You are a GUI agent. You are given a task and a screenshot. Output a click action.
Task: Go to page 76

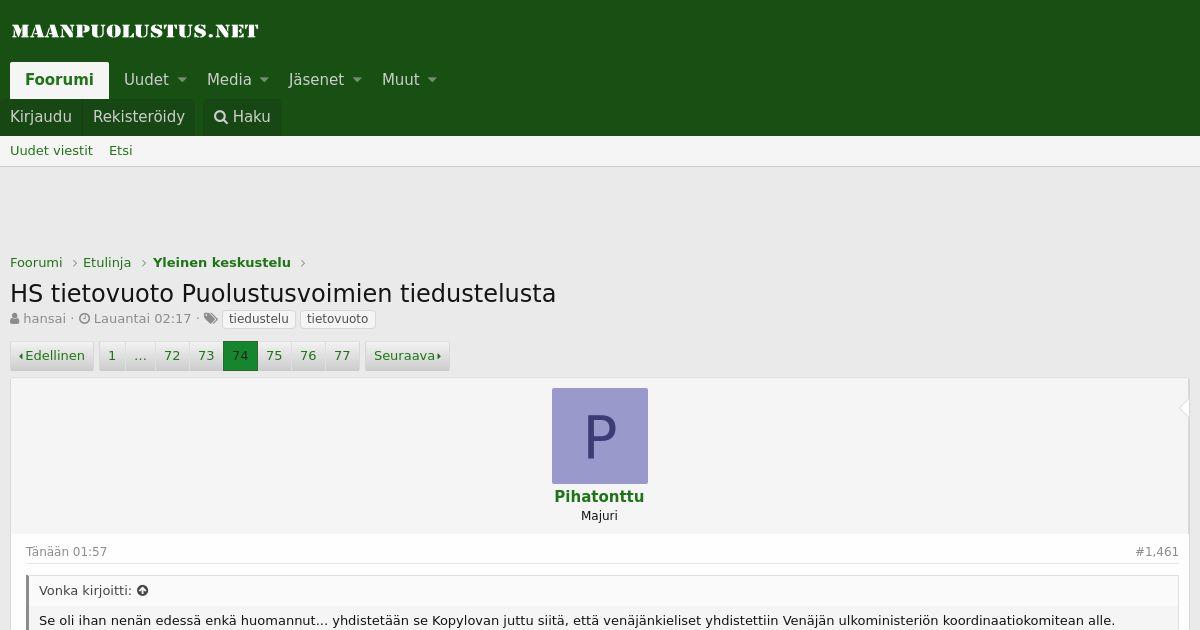[308, 356]
